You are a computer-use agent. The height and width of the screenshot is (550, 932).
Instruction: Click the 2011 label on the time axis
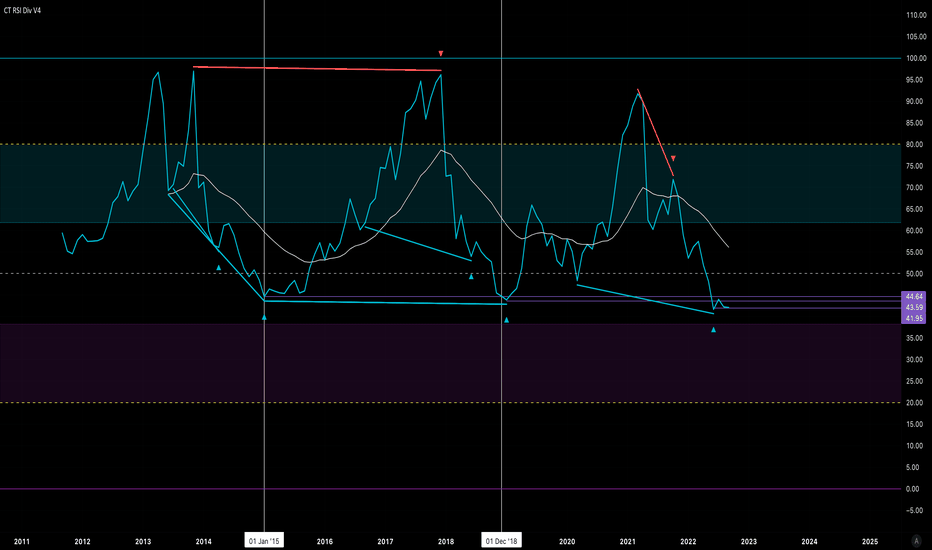pos(21,541)
